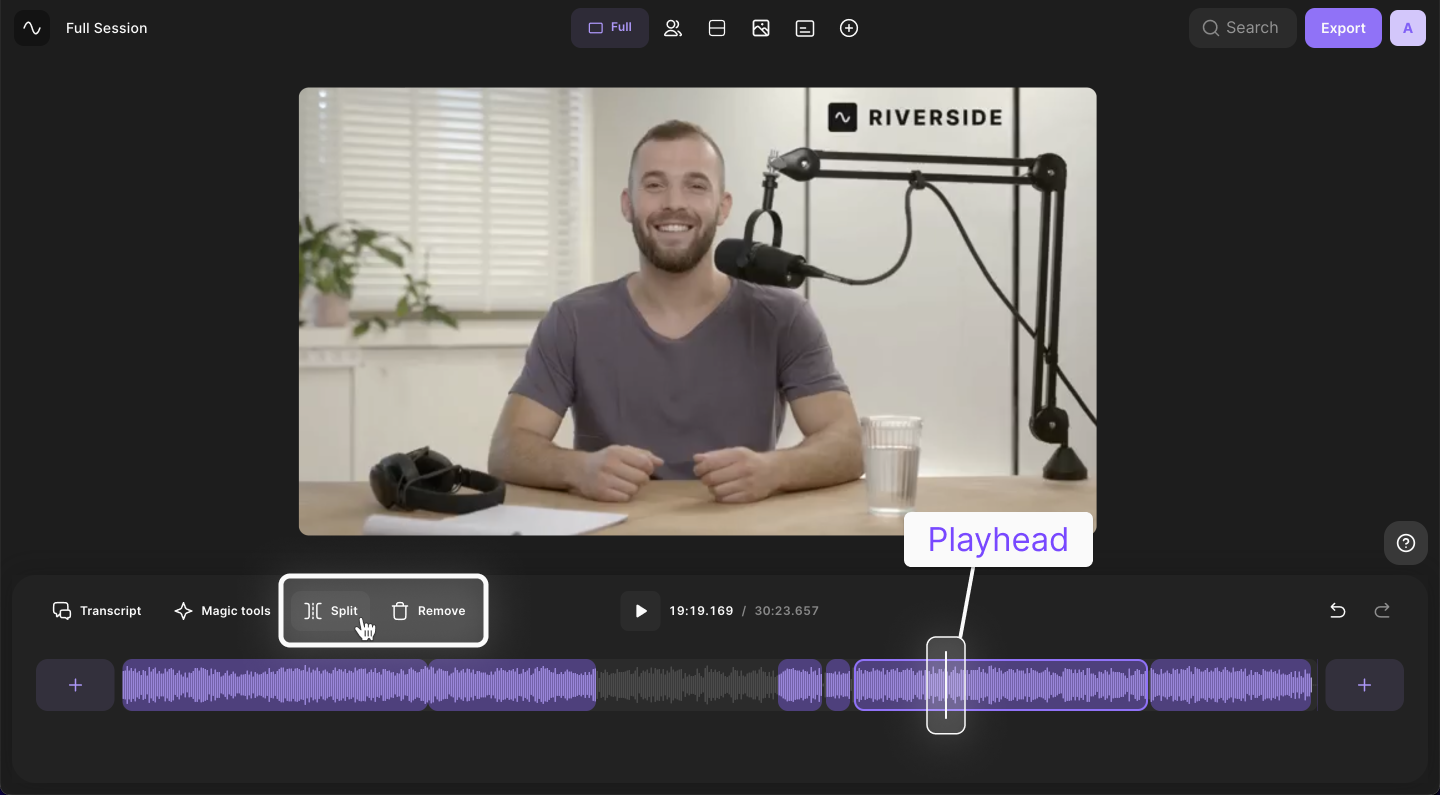
Task: Click the playhead on the timeline
Action: (x=946, y=685)
